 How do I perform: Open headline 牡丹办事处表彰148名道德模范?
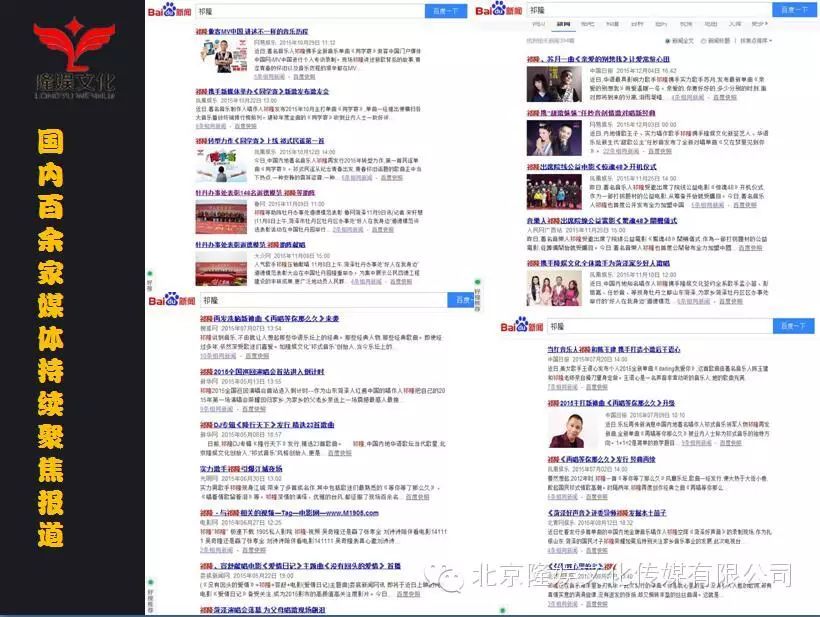pos(255,193)
